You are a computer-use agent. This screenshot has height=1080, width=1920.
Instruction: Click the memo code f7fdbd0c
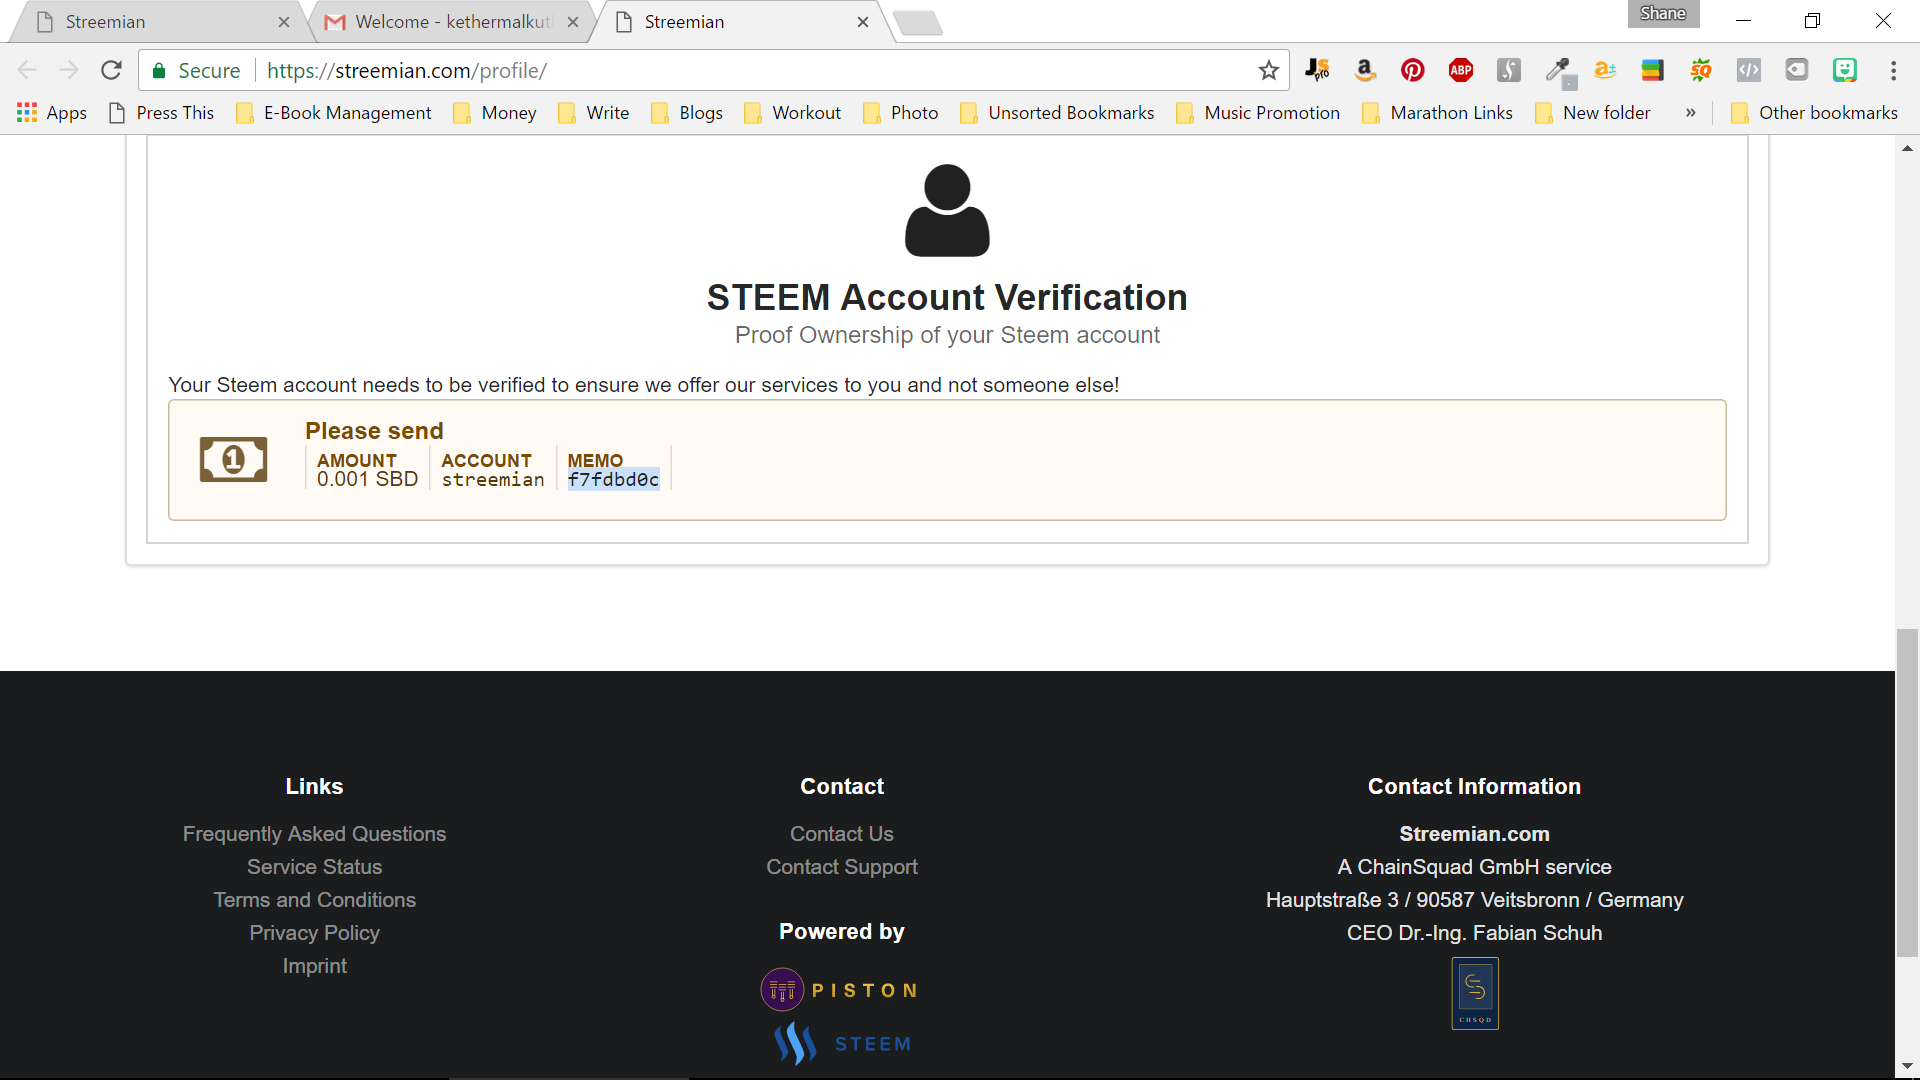[613, 480]
